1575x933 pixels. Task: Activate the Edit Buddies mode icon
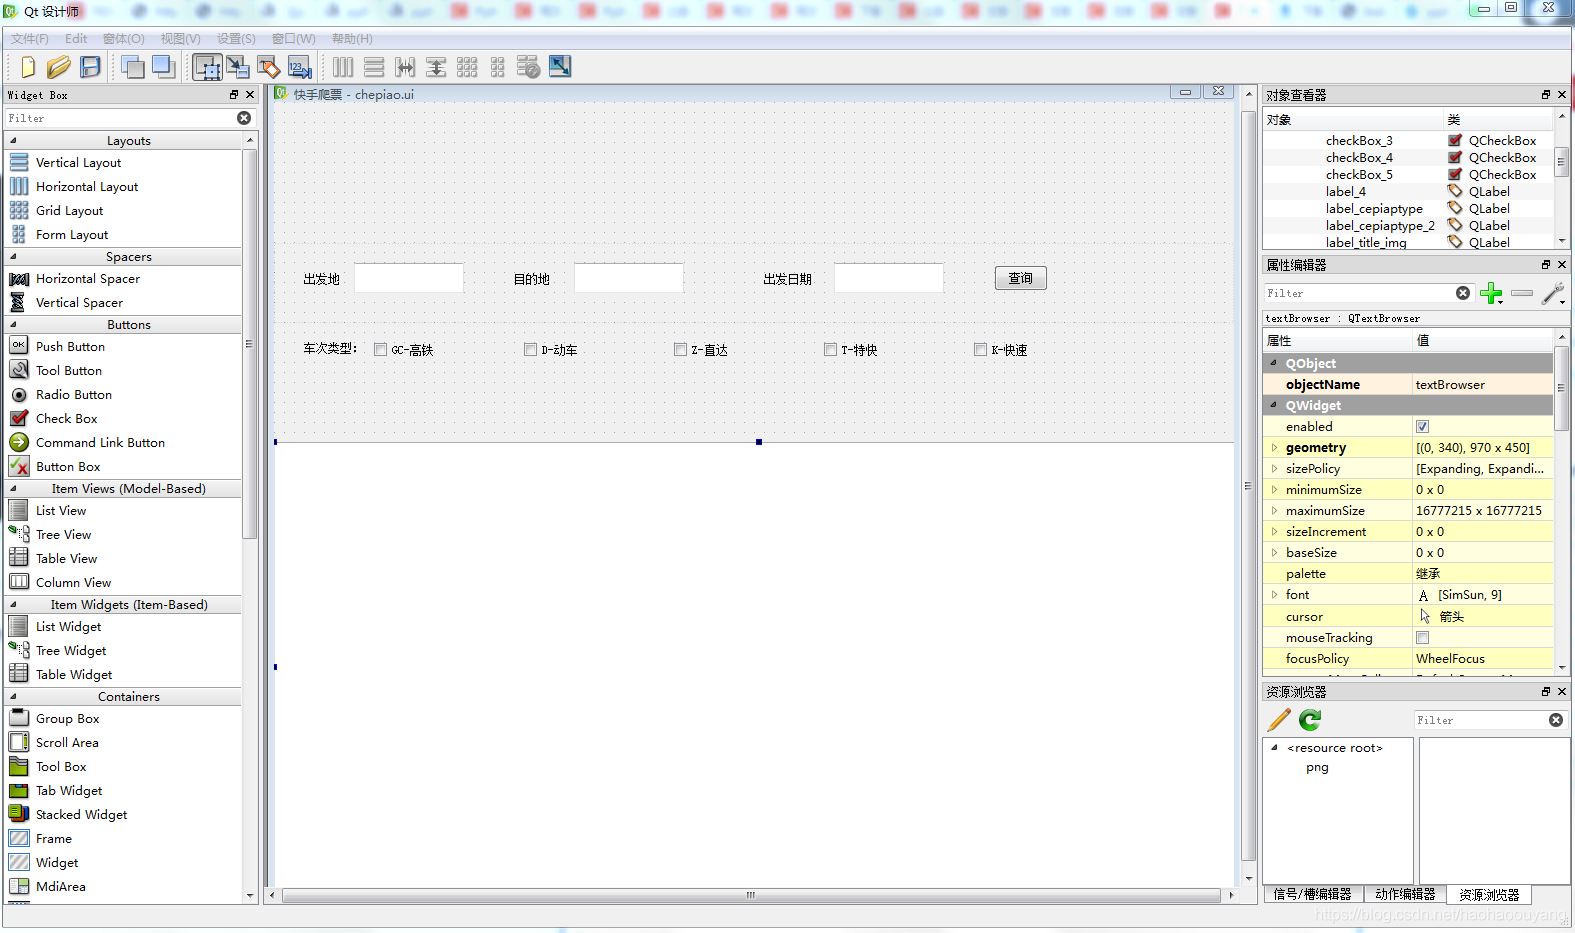[x=269, y=67]
